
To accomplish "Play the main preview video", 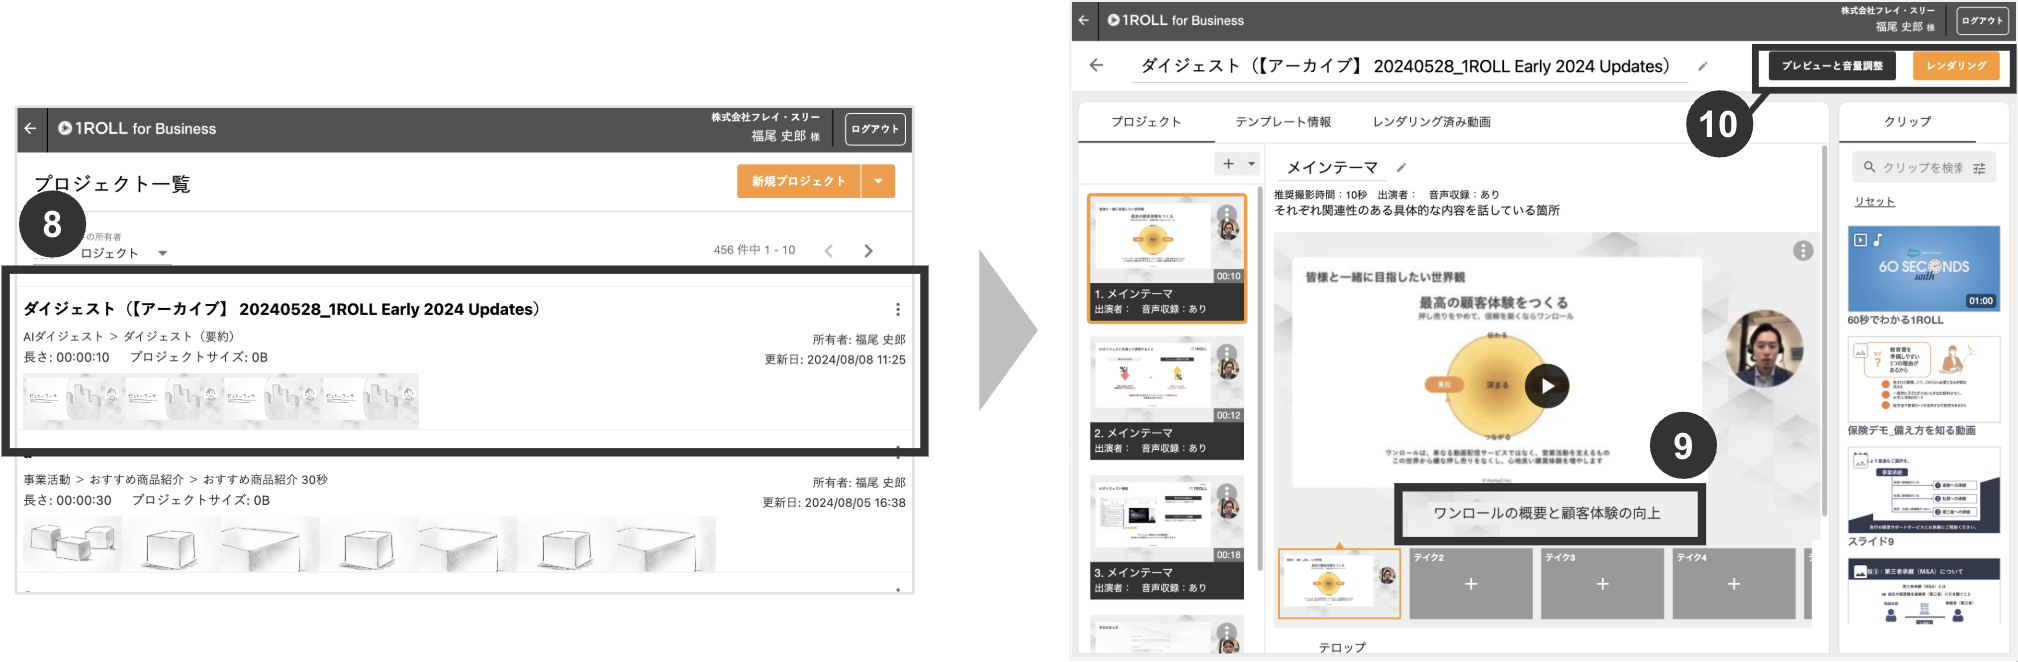I will point(1547,386).
